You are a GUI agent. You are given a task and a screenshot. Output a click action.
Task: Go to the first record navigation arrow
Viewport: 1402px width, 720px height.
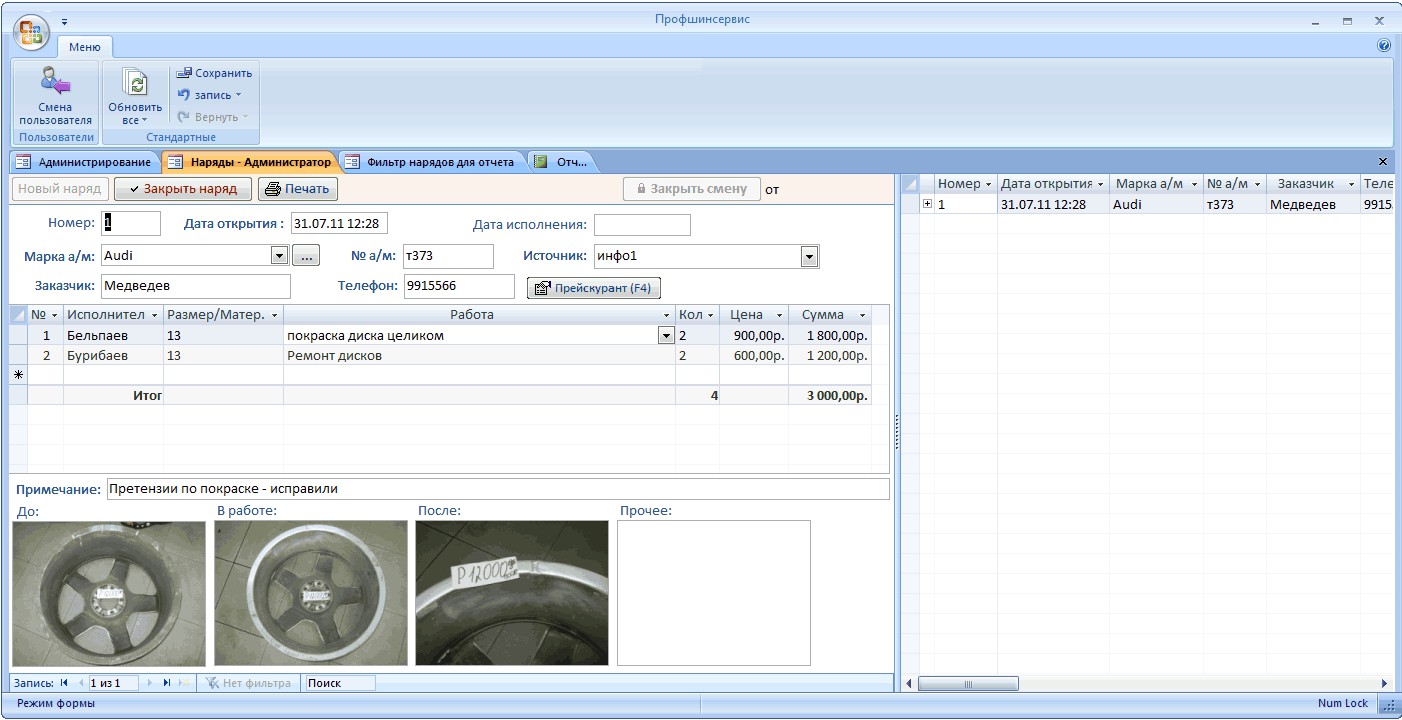tap(65, 683)
